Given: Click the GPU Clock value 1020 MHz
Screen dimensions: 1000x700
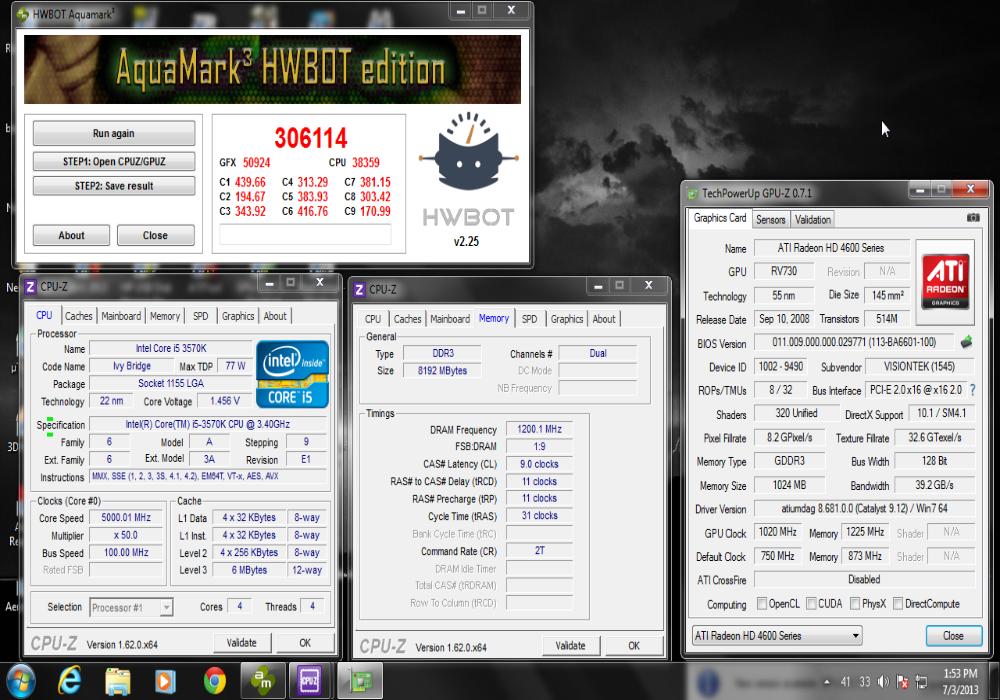Looking at the screenshot, I should coord(777,532).
